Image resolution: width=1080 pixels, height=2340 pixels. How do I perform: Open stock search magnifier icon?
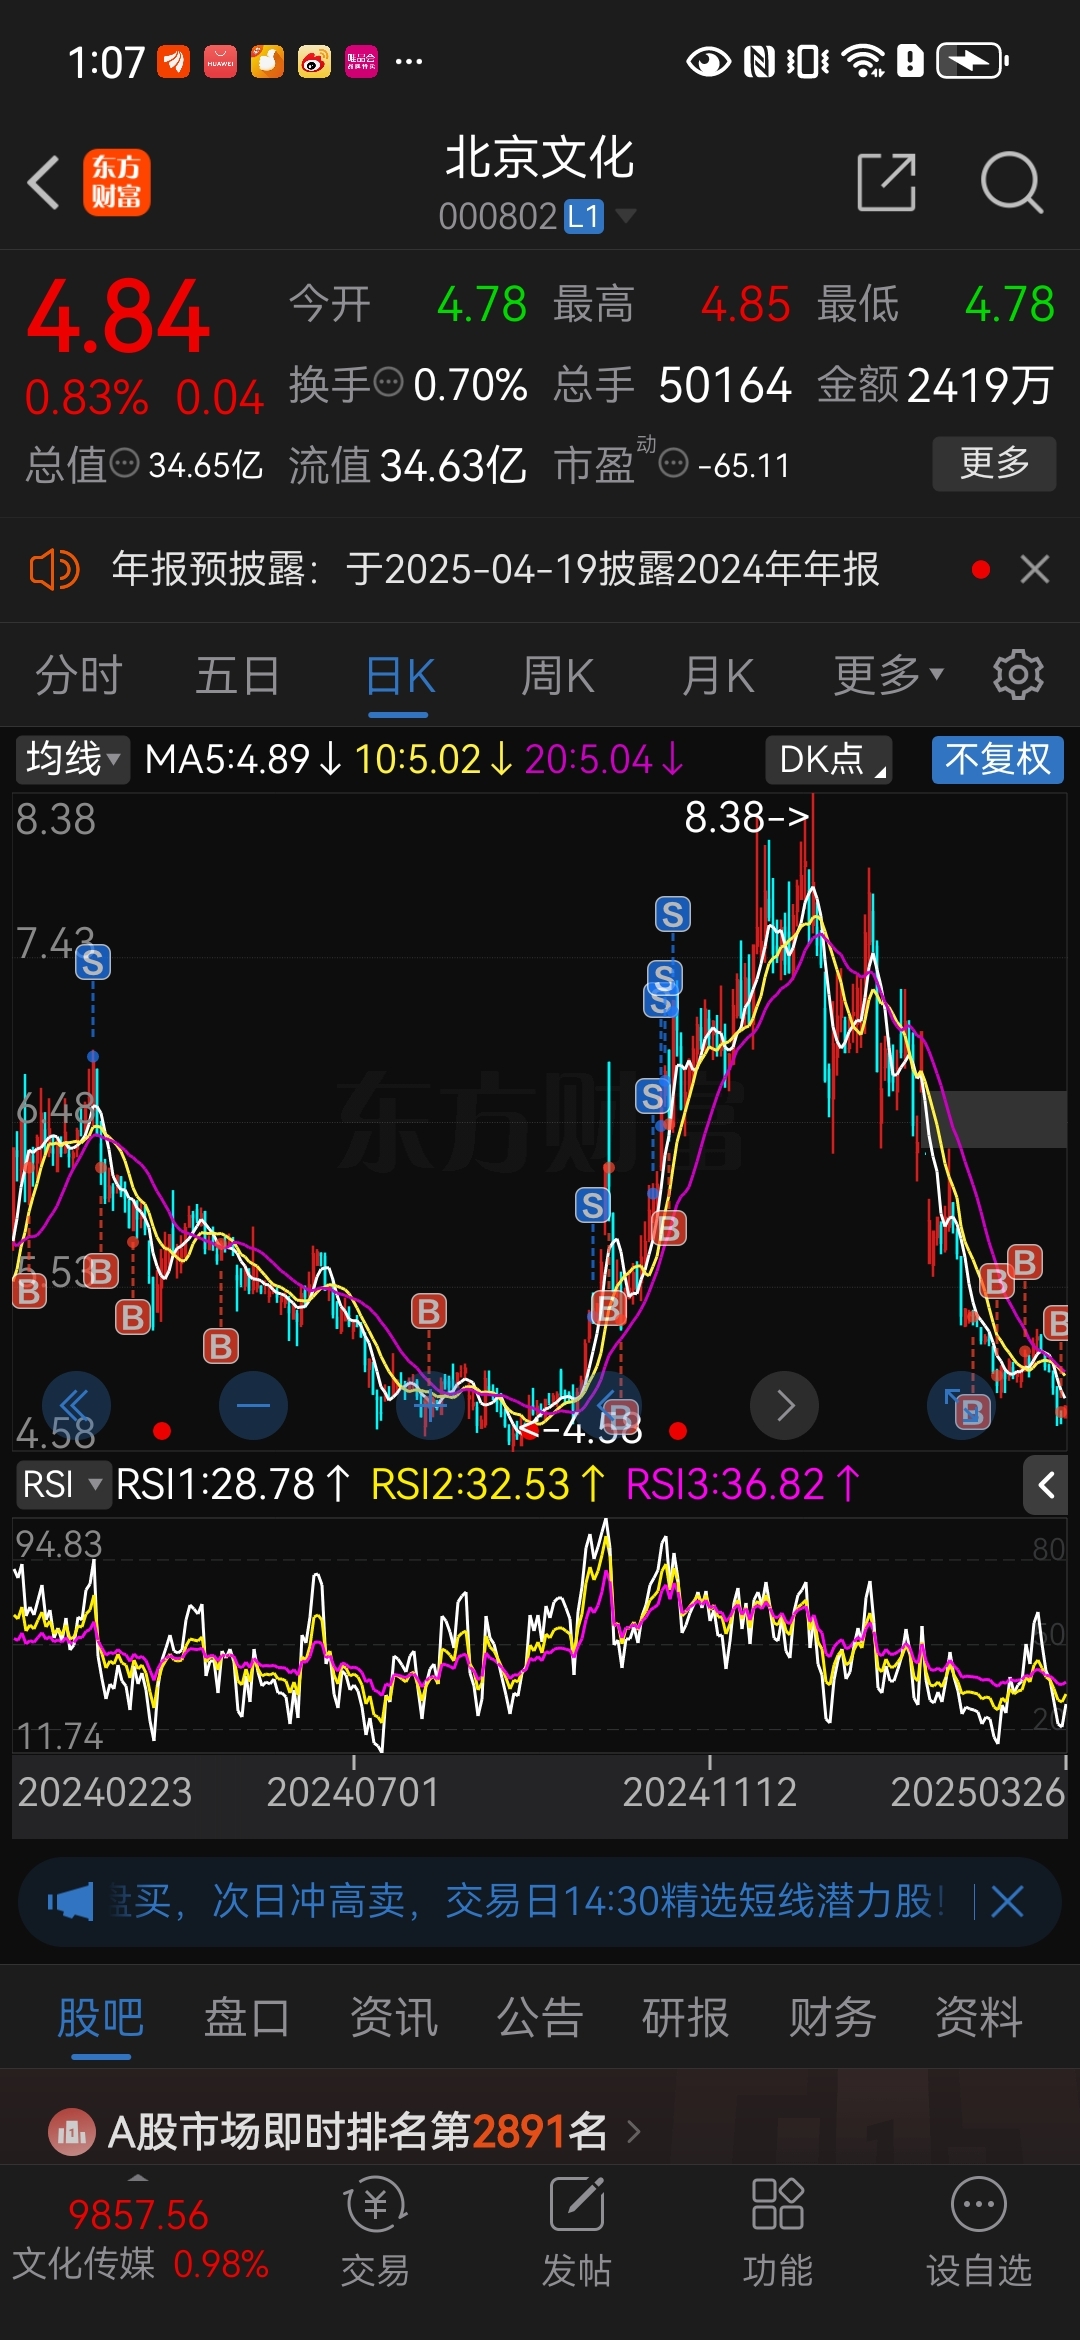[1011, 183]
